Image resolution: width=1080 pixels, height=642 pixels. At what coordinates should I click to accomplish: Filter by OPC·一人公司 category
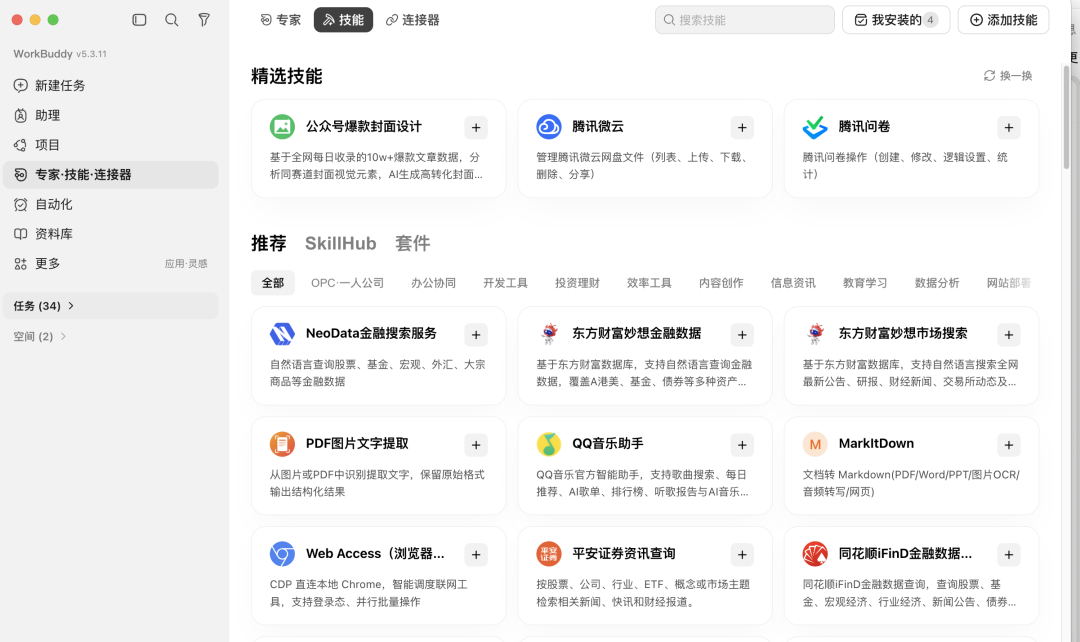[x=347, y=283]
